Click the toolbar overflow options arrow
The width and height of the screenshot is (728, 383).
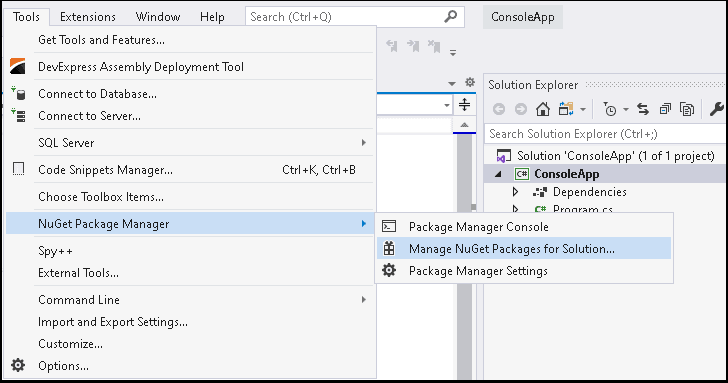coord(453,52)
